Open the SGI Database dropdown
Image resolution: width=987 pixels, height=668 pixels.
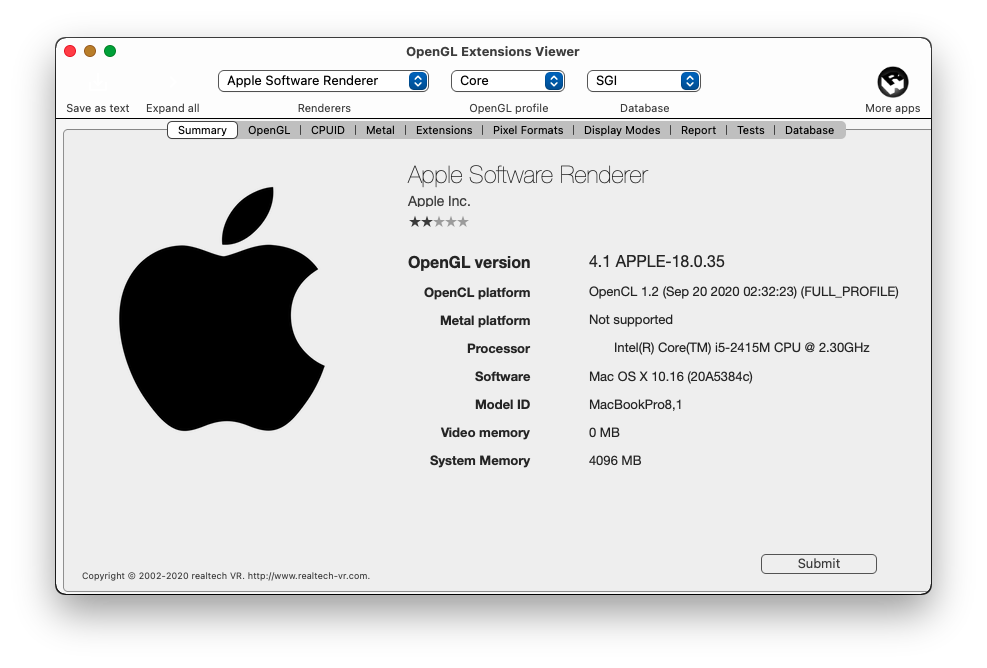[643, 81]
